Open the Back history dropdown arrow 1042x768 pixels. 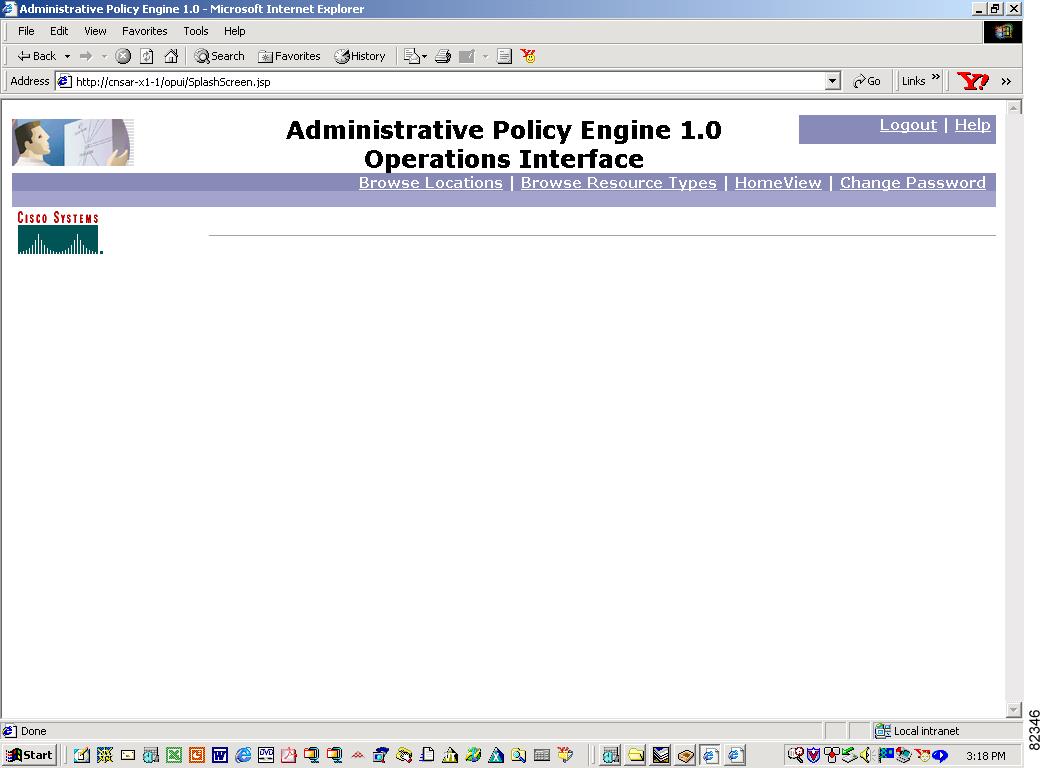click(x=67, y=56)
